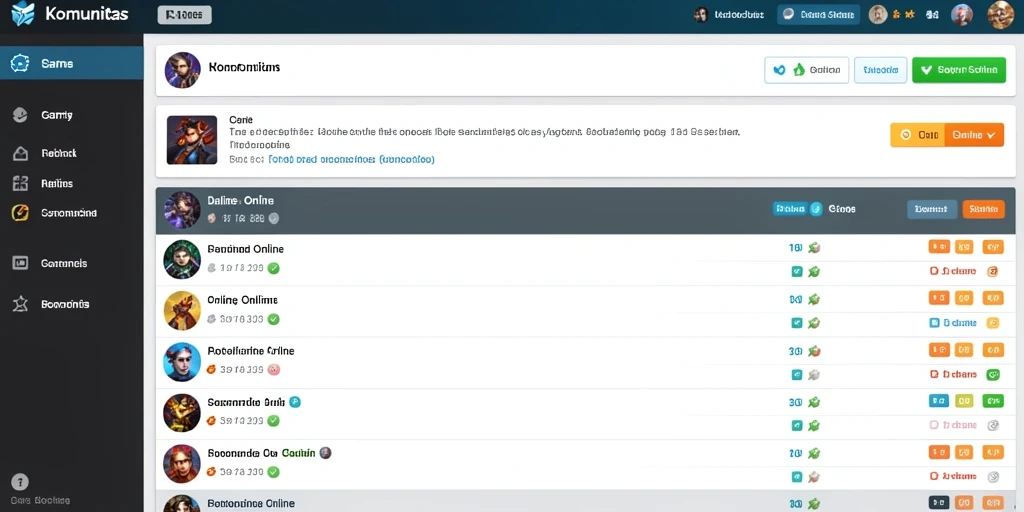Click the gold stars in the top bar
The height and width of the screenshot is (512, 1024).
pyautogui.click(x=904, y=14)
